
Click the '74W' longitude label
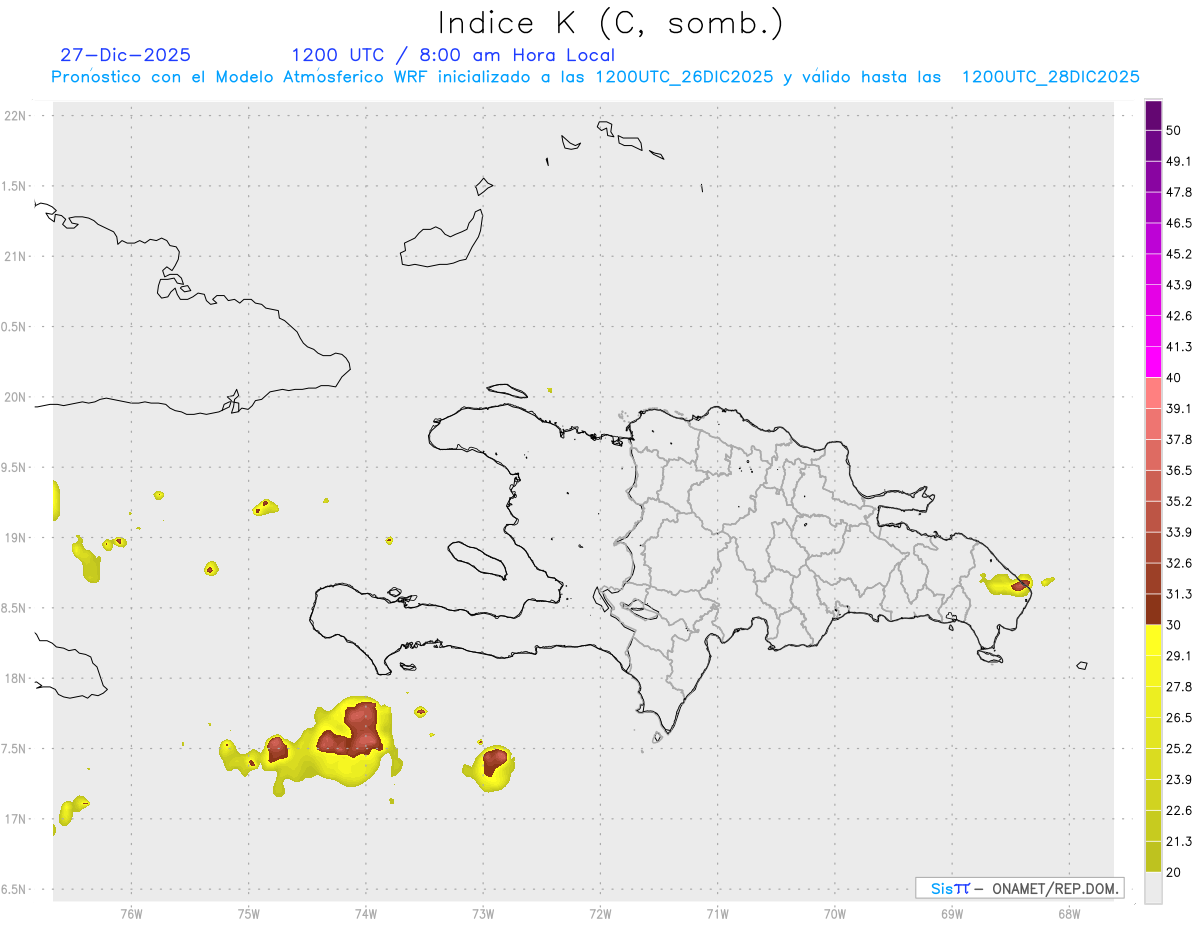[x=365, y=913]
